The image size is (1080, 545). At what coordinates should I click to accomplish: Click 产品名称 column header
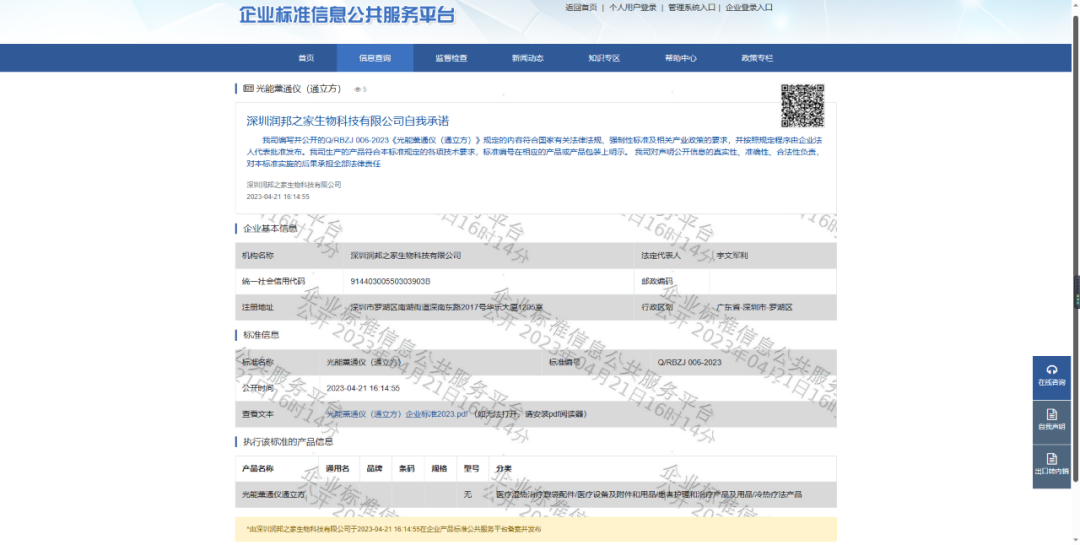point(258,469)
